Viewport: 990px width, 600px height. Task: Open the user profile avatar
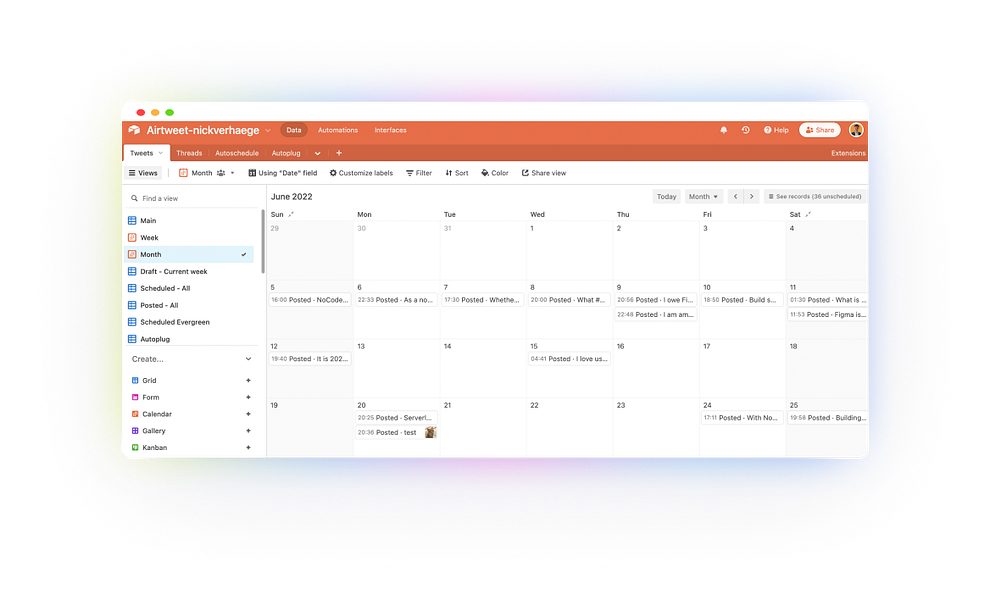(856, 130)
